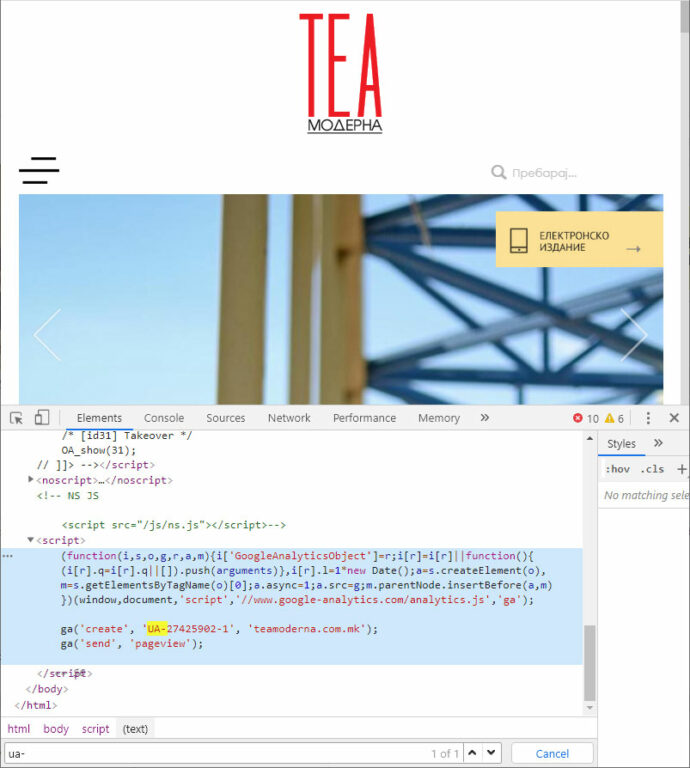Toggle the .cls class editor

point(652,469)
